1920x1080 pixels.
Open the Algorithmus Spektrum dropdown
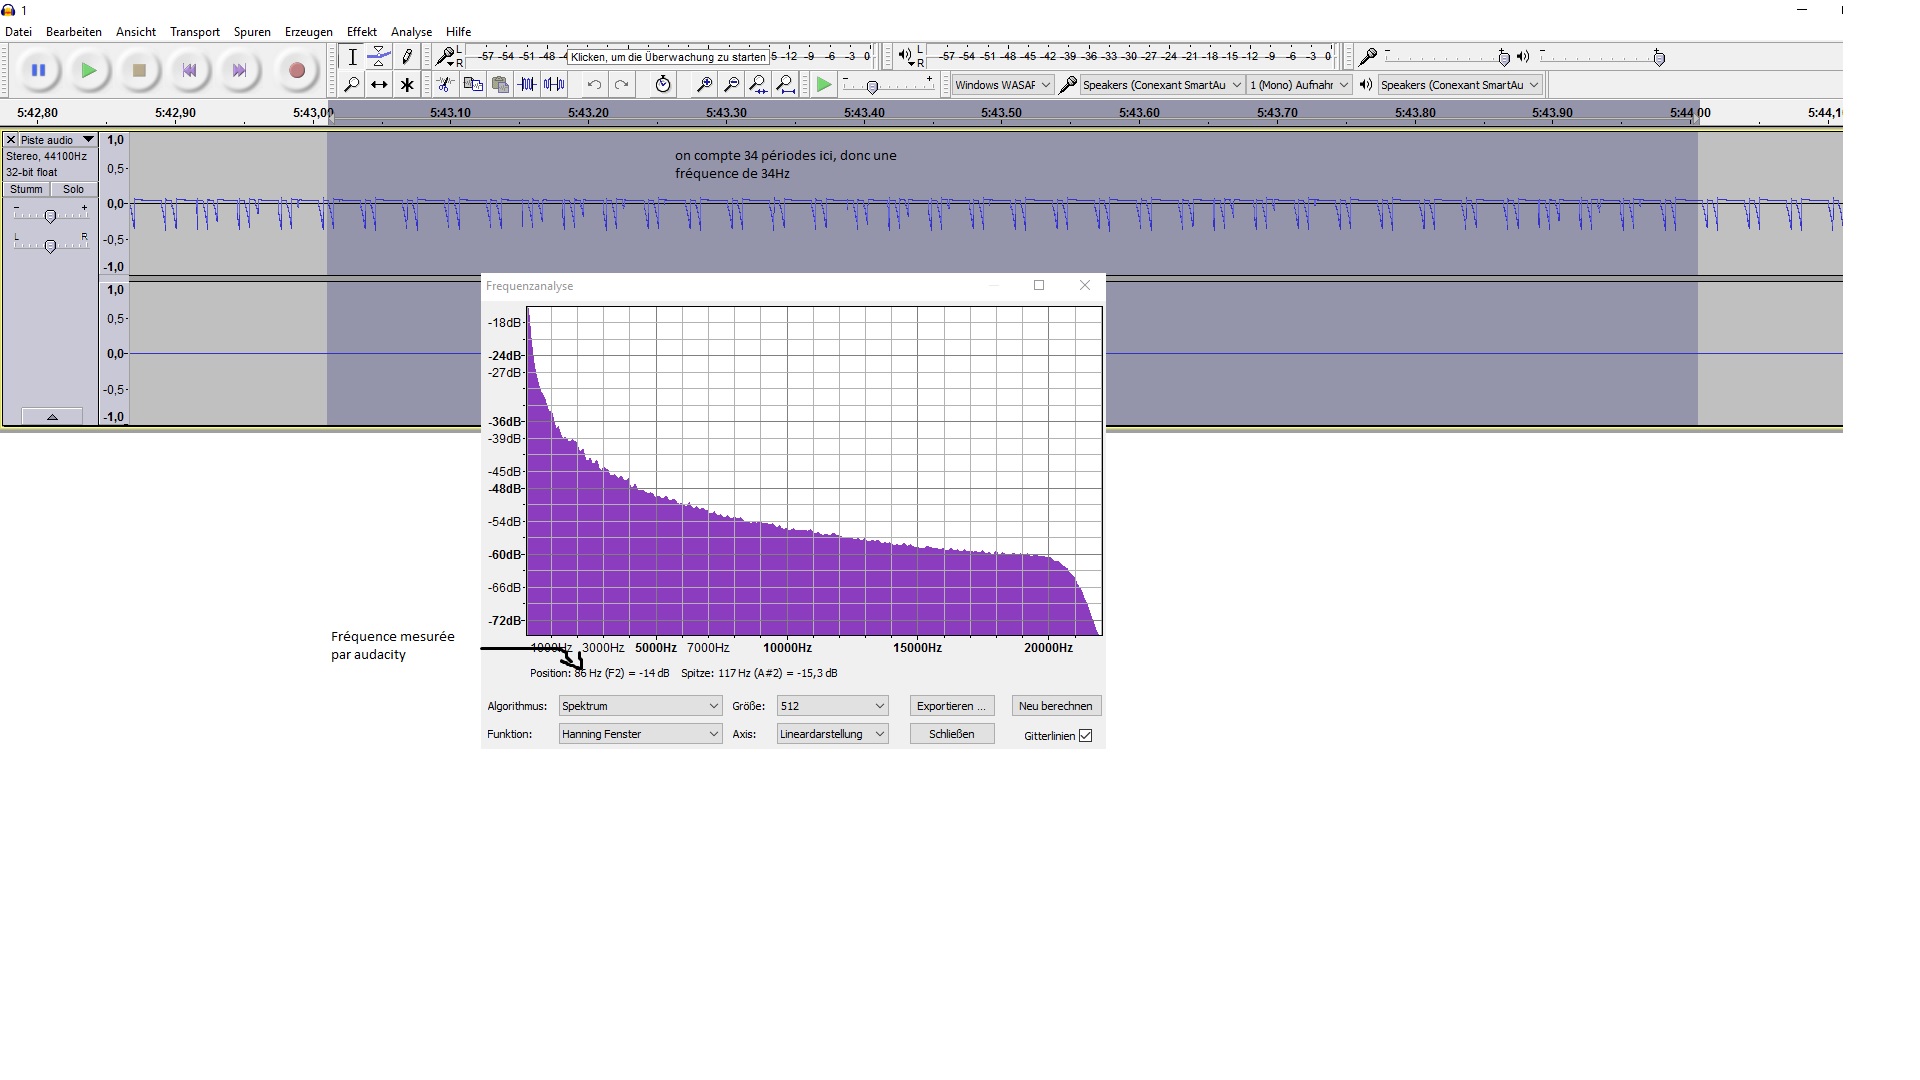pyautogui.click(x=640, y=706)
